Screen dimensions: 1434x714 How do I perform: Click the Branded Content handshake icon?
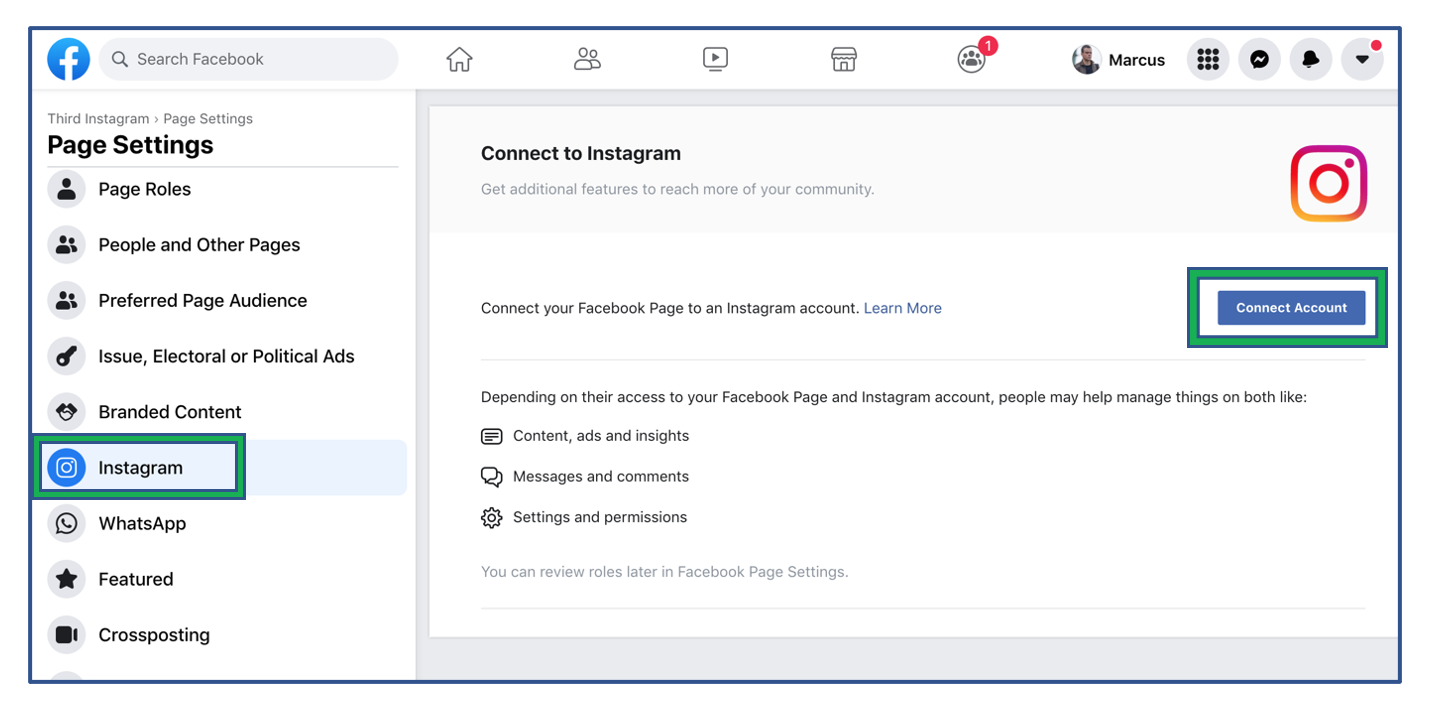coord(67,412)
